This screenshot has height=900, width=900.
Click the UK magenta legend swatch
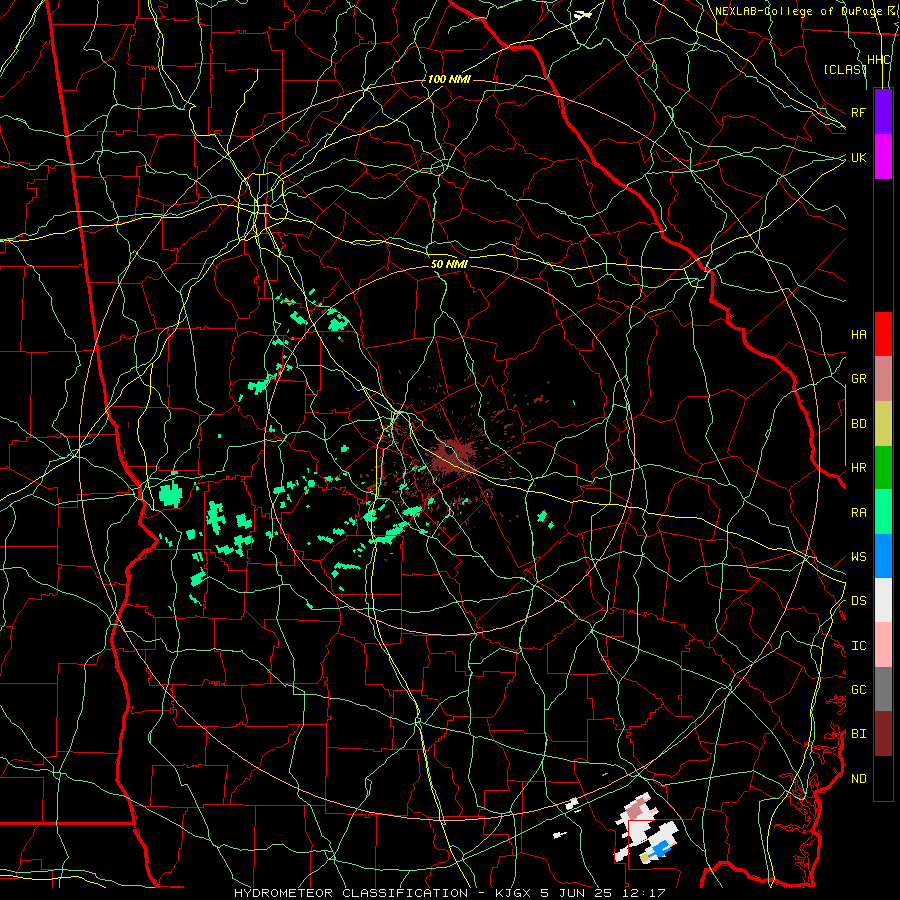coord(883,157)
